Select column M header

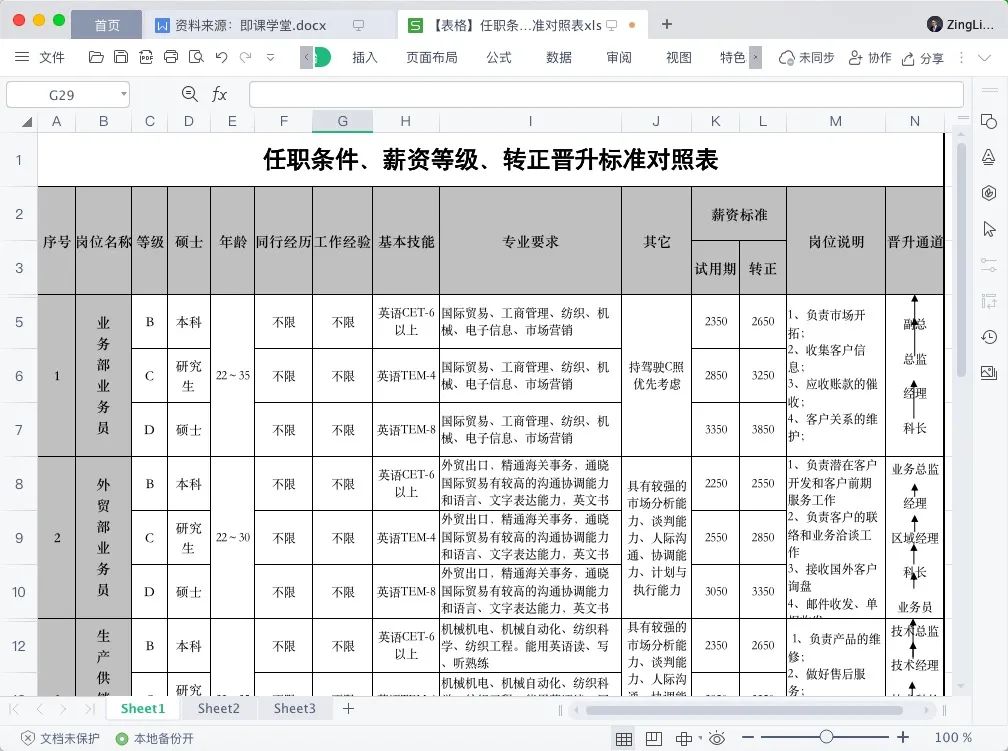[835, 121]
